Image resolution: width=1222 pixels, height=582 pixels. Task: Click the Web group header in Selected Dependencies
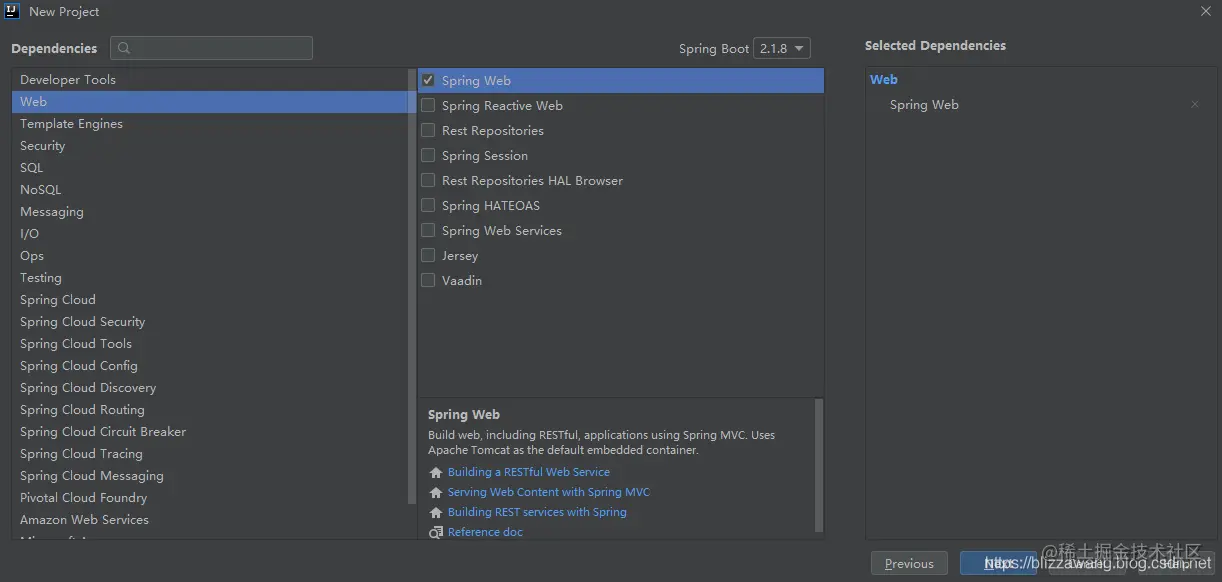[884, 80]
